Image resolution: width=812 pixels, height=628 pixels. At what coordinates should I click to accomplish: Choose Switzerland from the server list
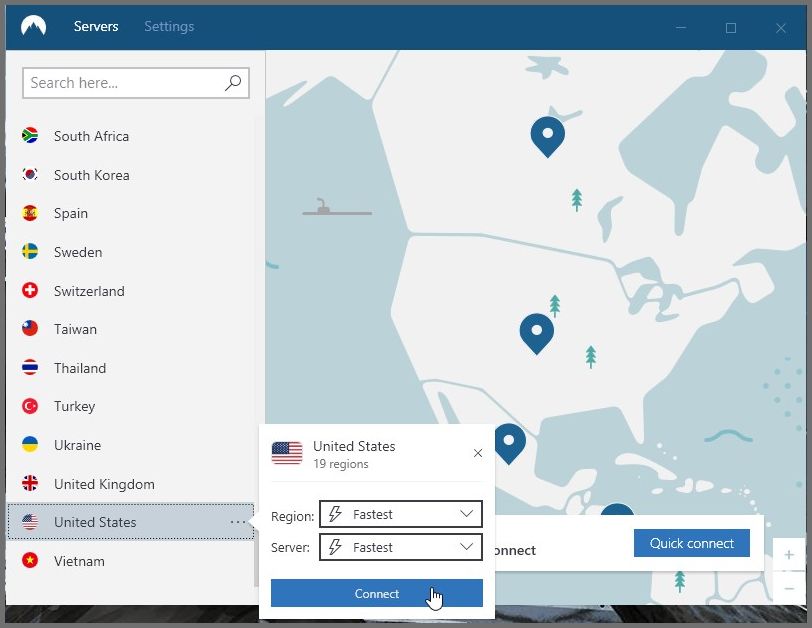130,291
